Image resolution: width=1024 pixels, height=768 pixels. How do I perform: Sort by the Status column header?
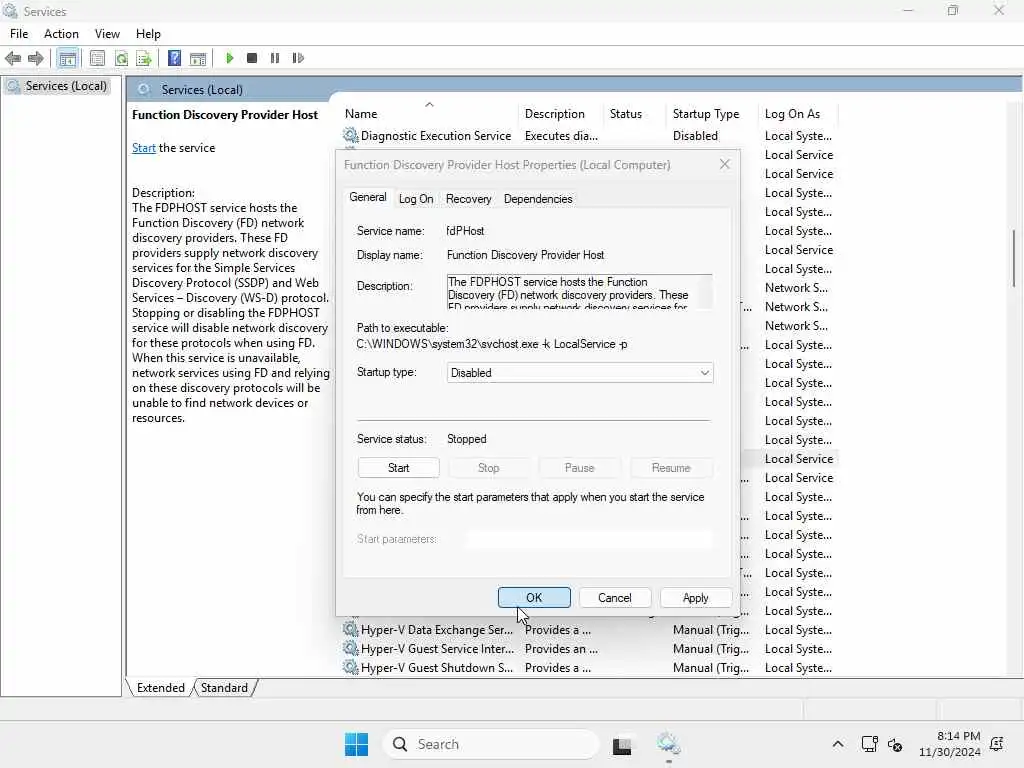626,114
